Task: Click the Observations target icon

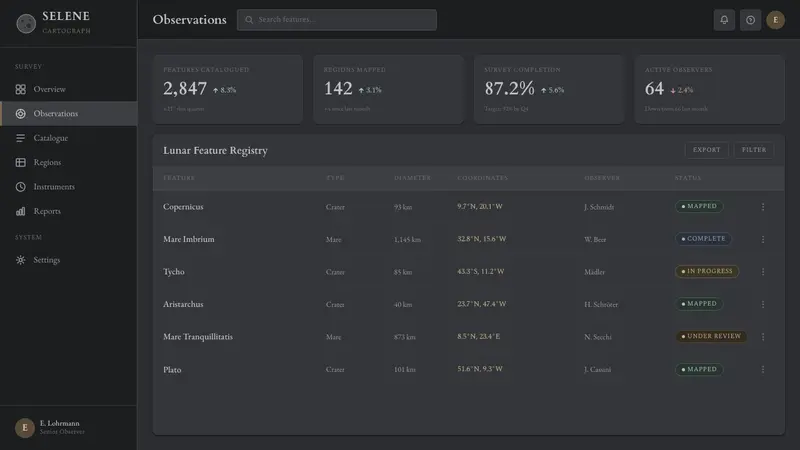Action: pos(20,114)
